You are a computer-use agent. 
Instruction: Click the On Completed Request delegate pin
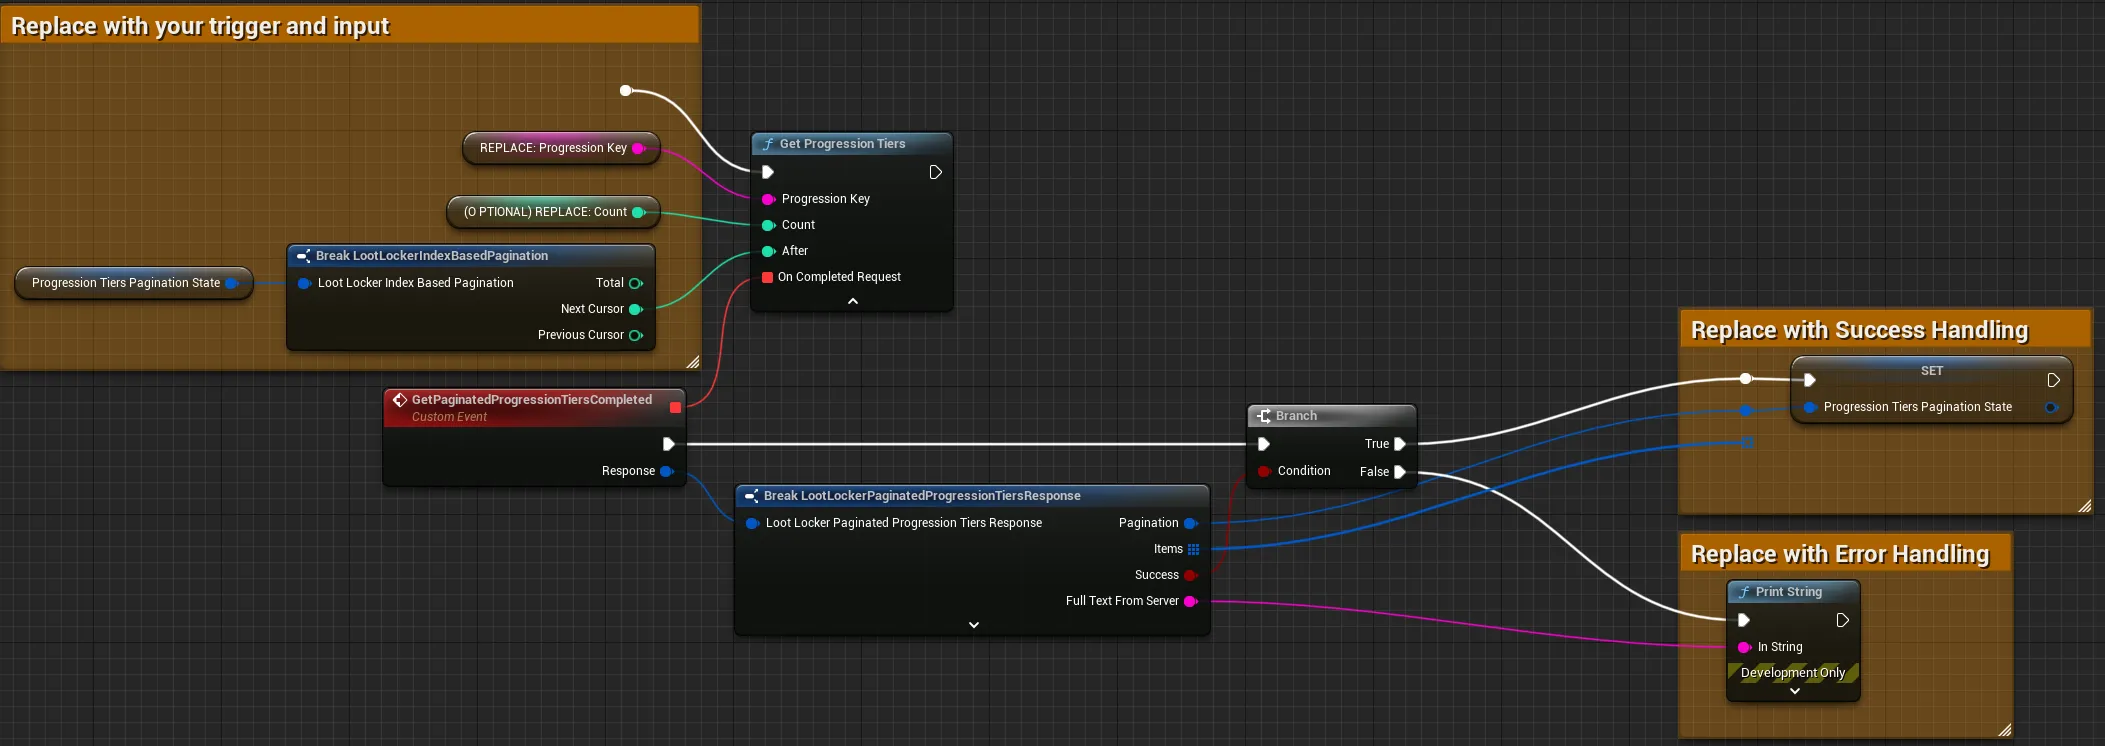[768, 277]
